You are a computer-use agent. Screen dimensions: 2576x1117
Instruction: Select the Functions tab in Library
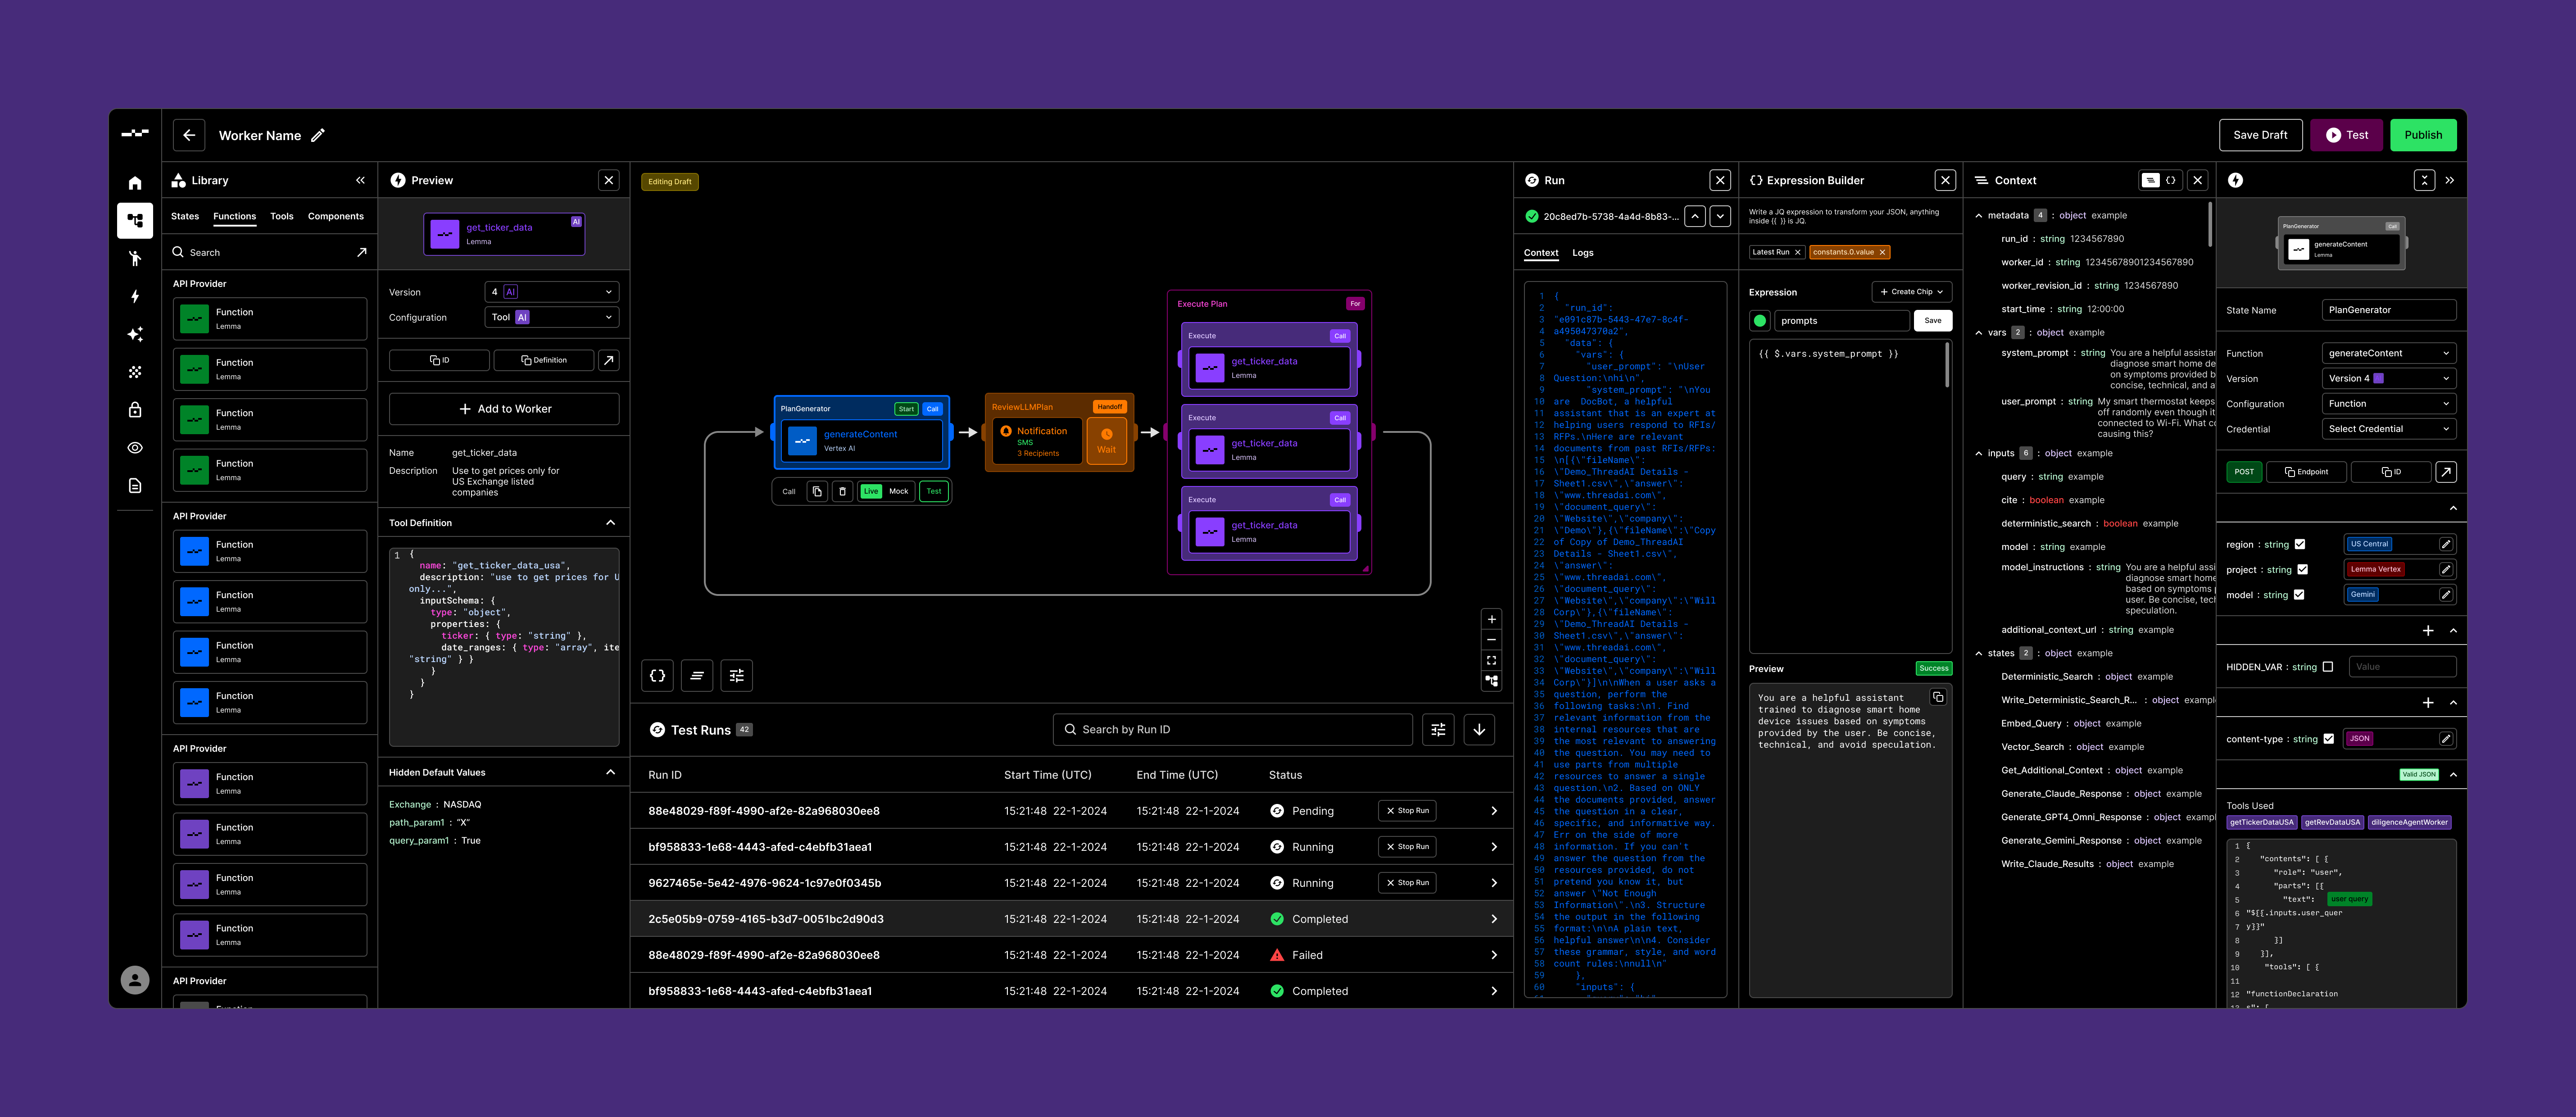pyautogui.click(x=235, y=216)
